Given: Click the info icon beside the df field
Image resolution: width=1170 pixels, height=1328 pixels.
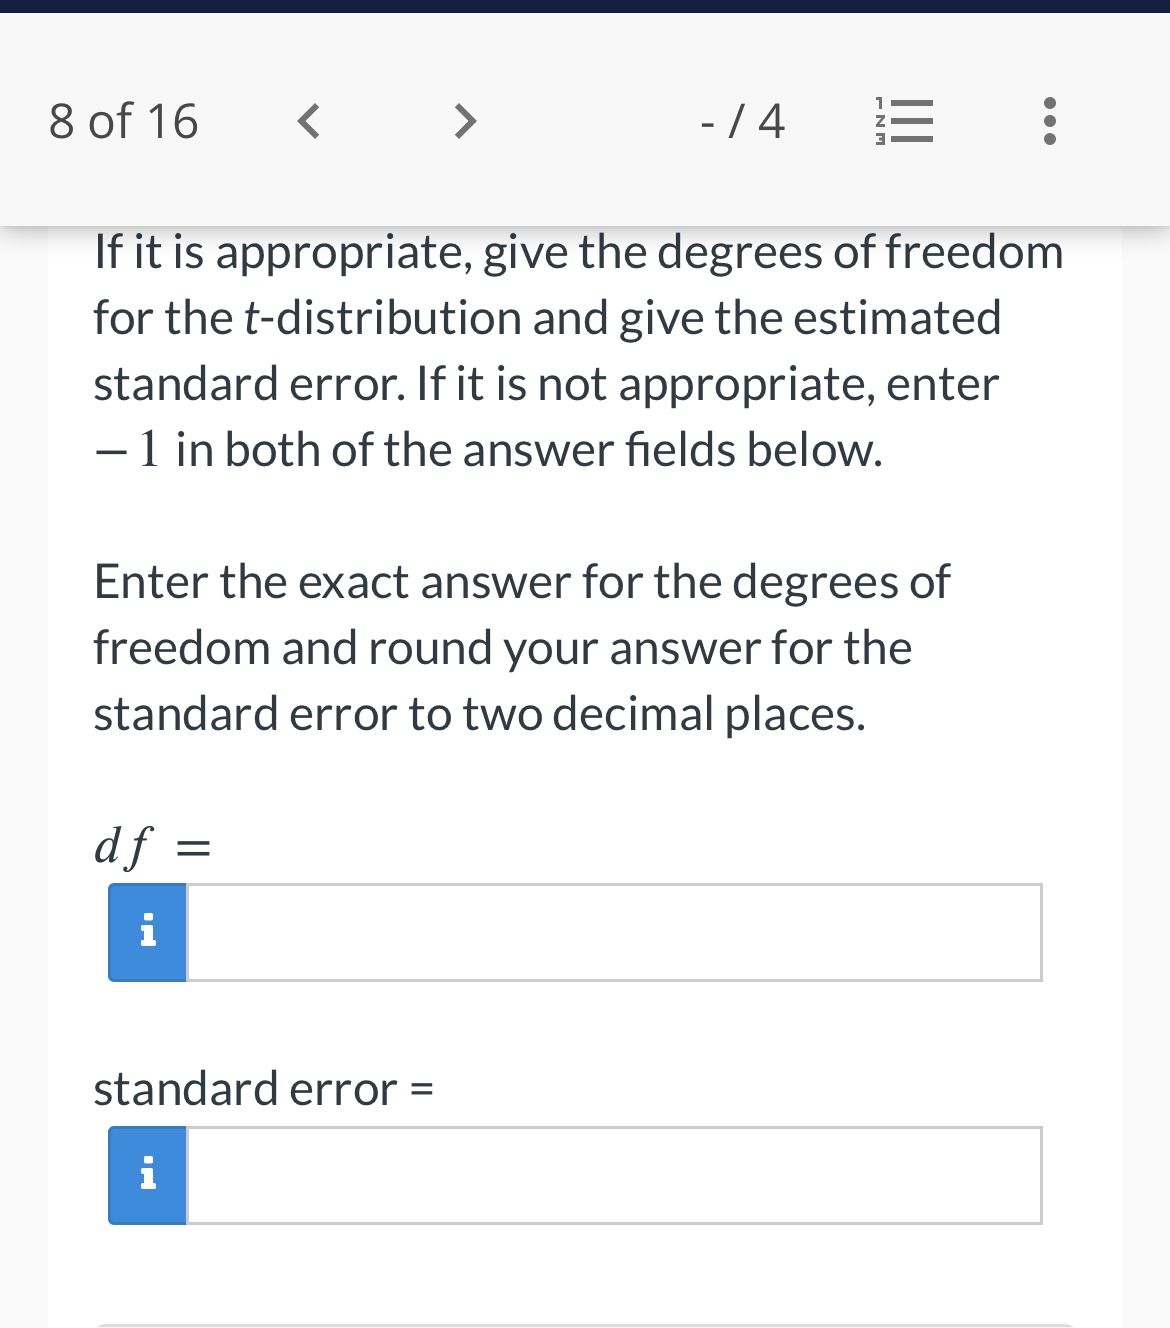Looking at the screenshot, I should [147, 932].
